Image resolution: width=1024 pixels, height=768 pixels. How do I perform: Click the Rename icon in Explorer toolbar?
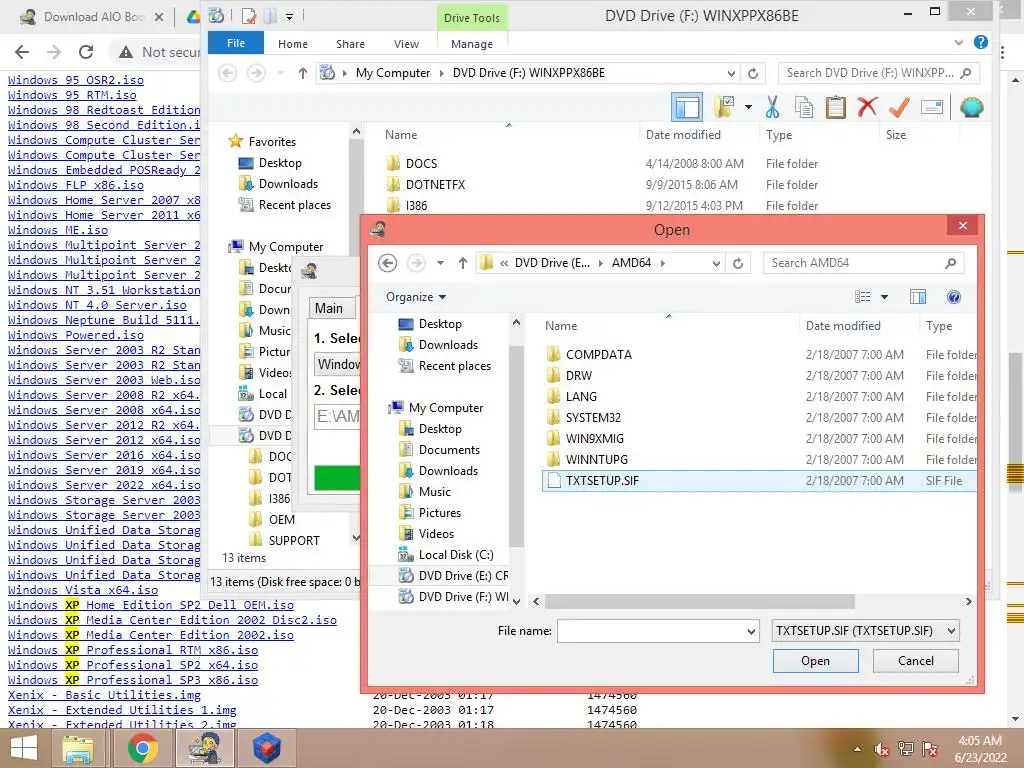pos(932,107)
